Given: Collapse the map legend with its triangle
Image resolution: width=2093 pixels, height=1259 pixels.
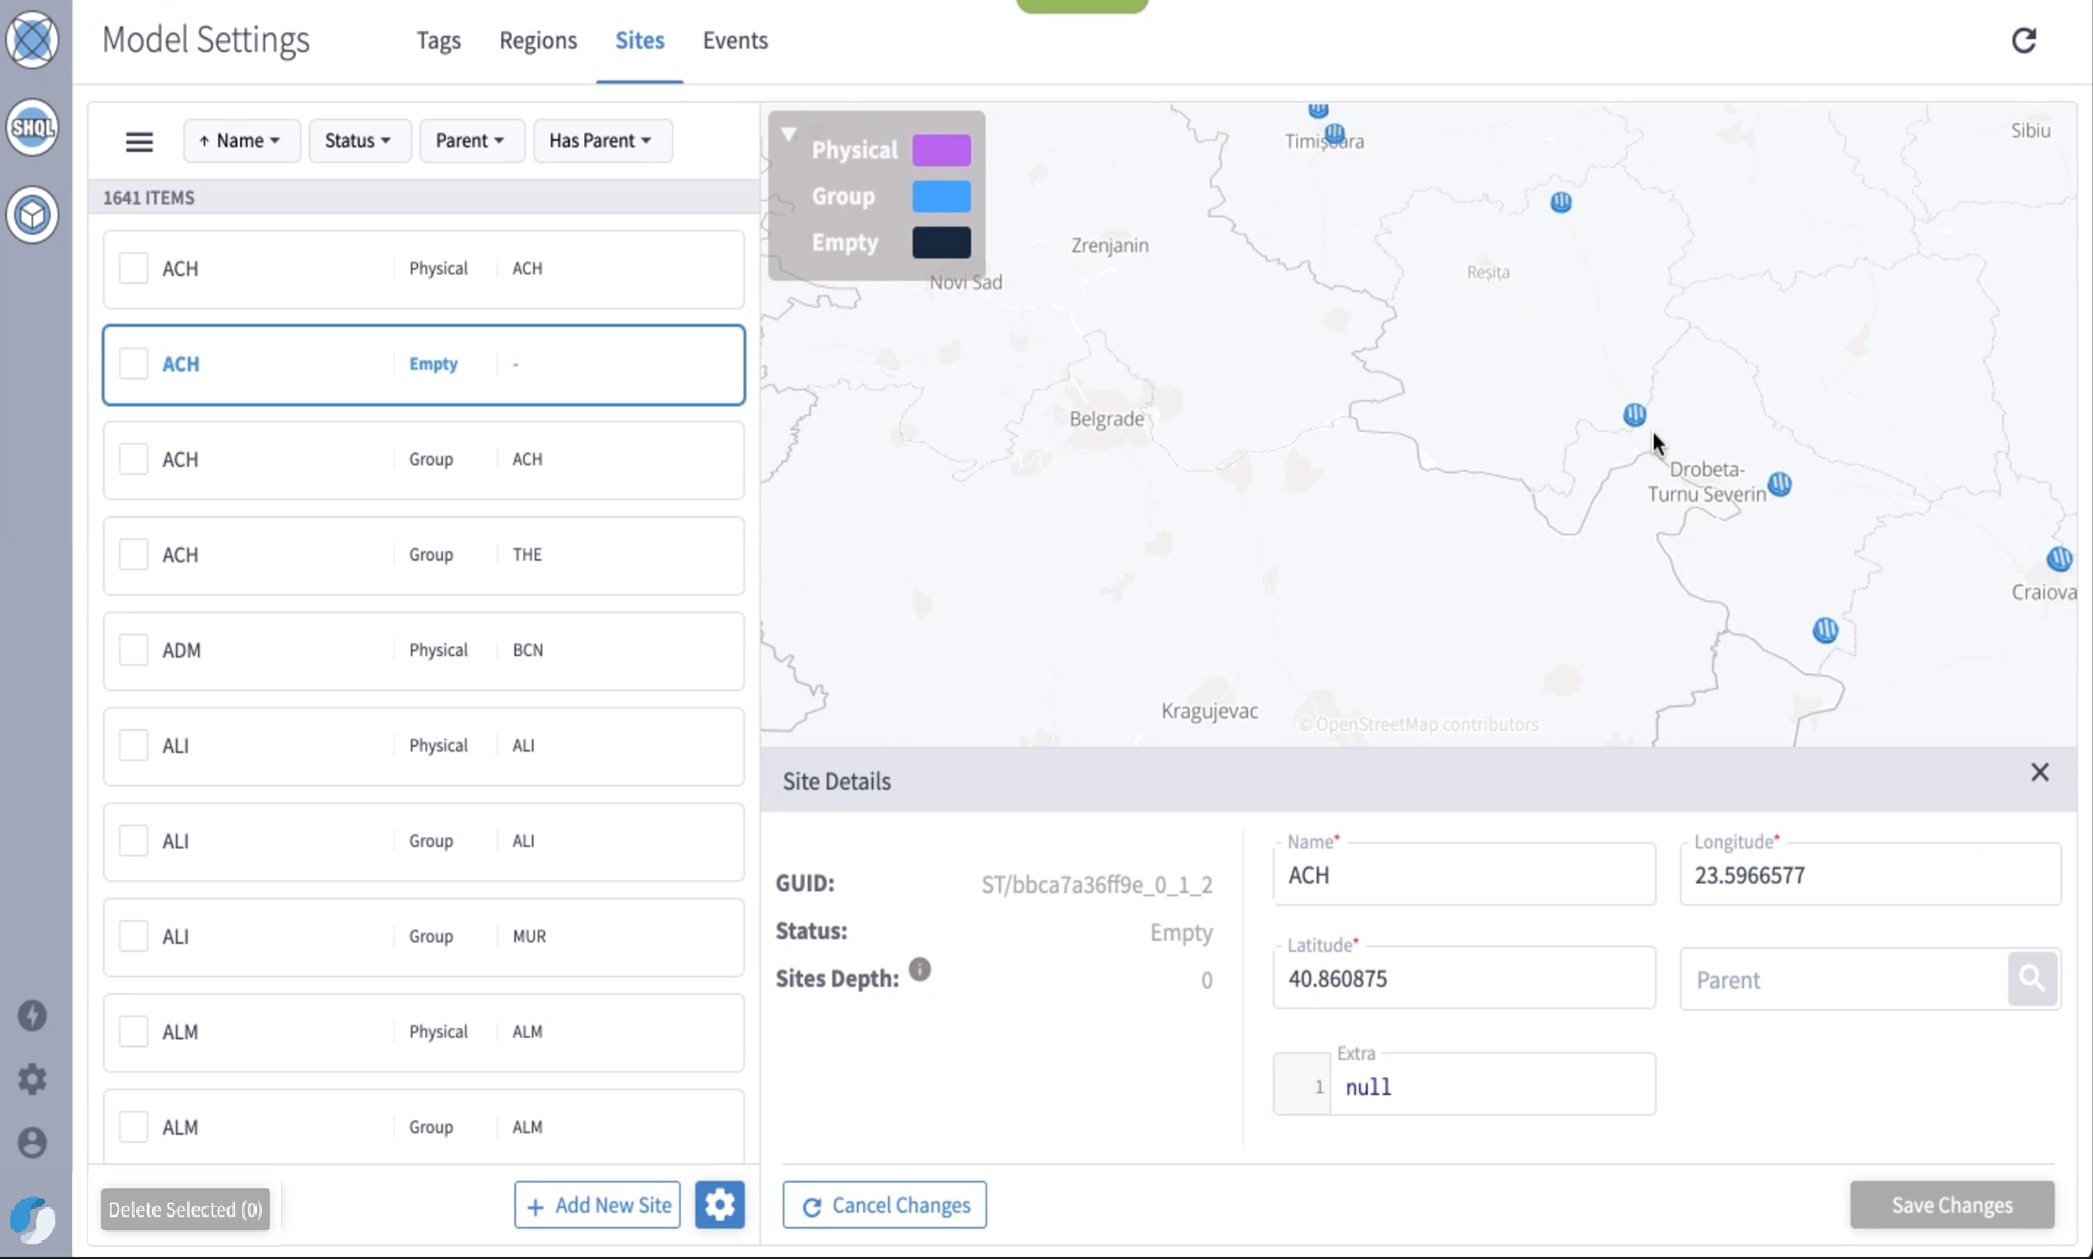Looking at the screenshot, I should (x=789, y=133).
